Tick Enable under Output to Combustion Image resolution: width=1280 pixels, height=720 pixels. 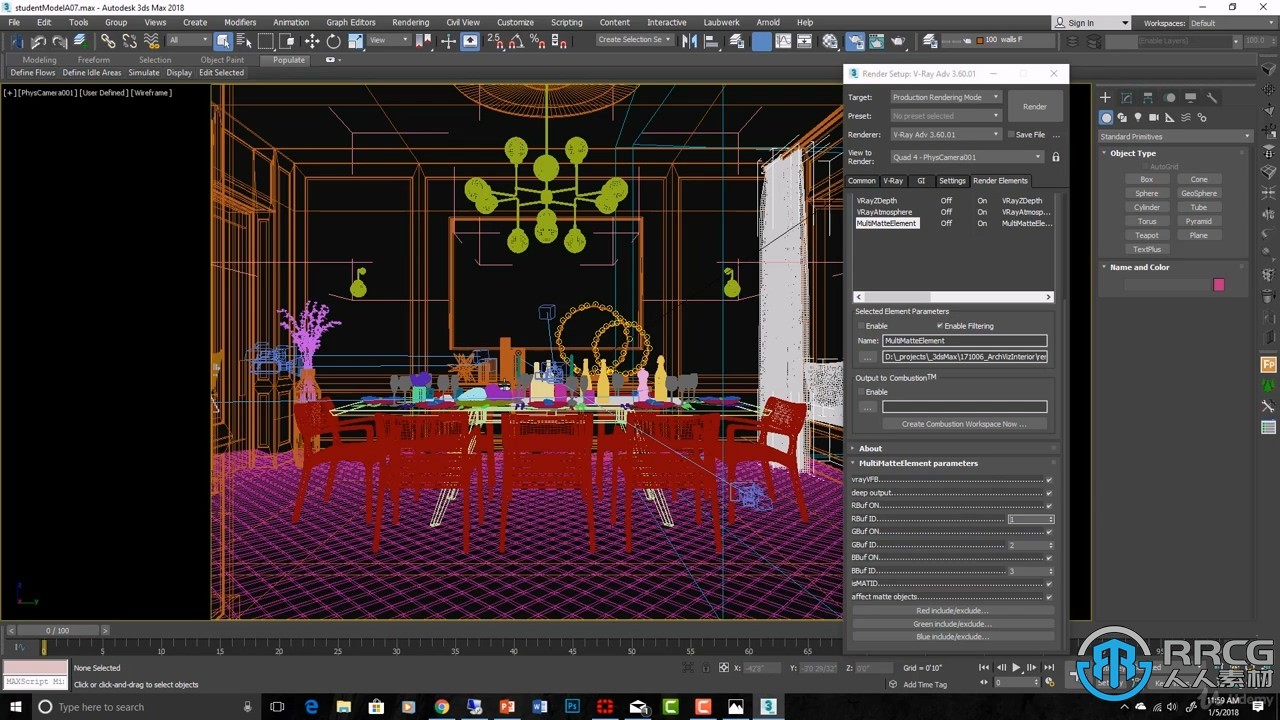pos(860,392)
